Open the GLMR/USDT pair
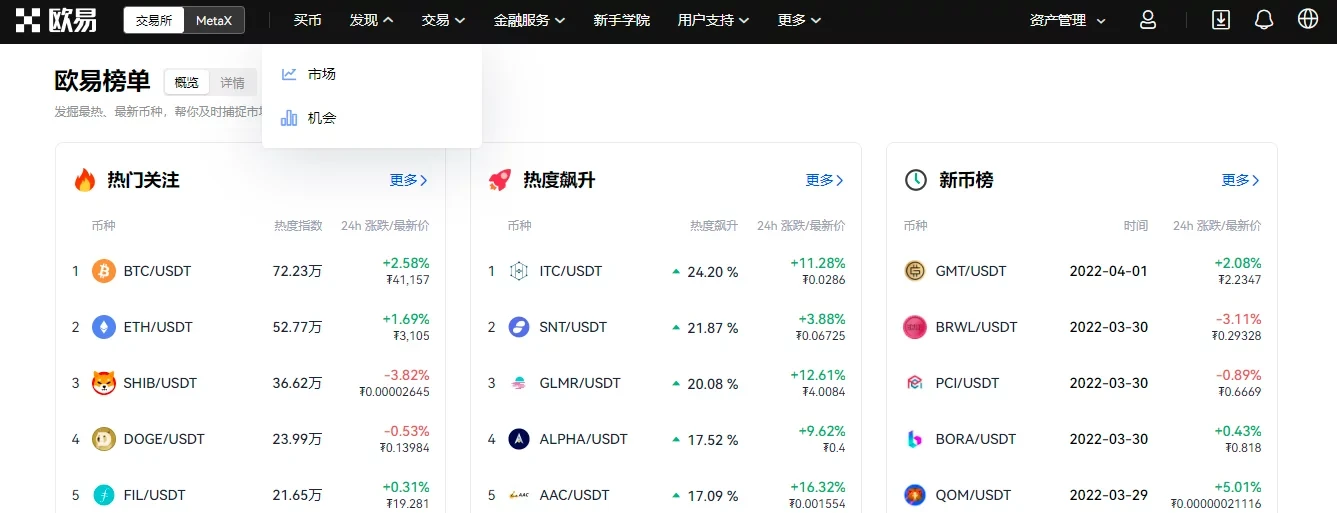This screenshot has width=1337, height=513. point(580,383)
